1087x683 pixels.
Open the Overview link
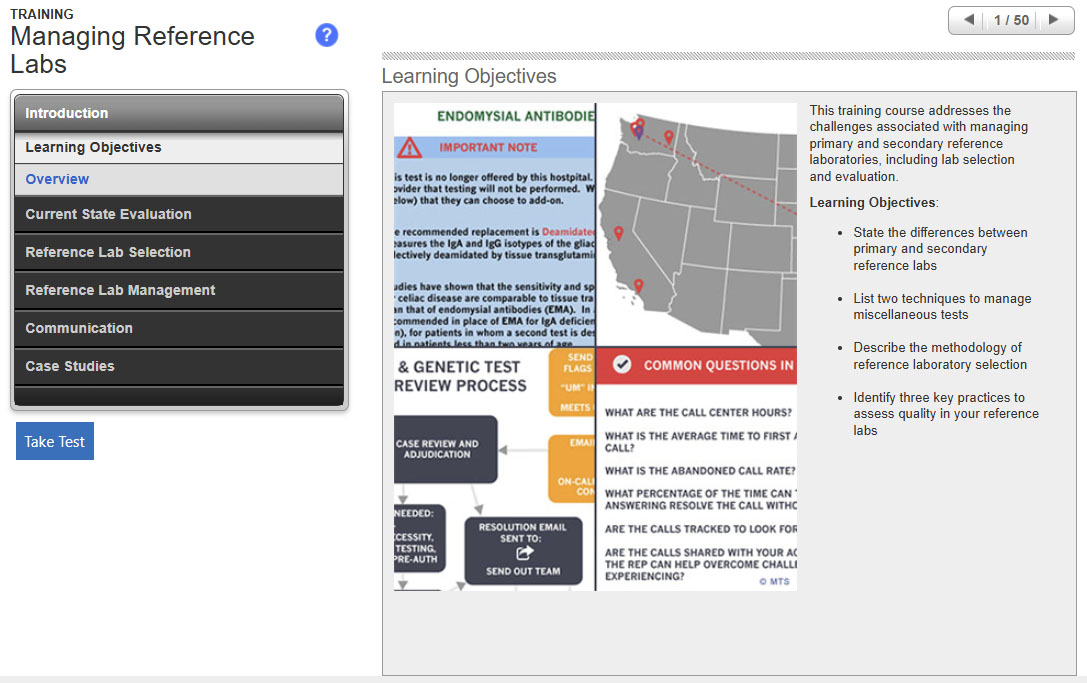coord(57,179)
